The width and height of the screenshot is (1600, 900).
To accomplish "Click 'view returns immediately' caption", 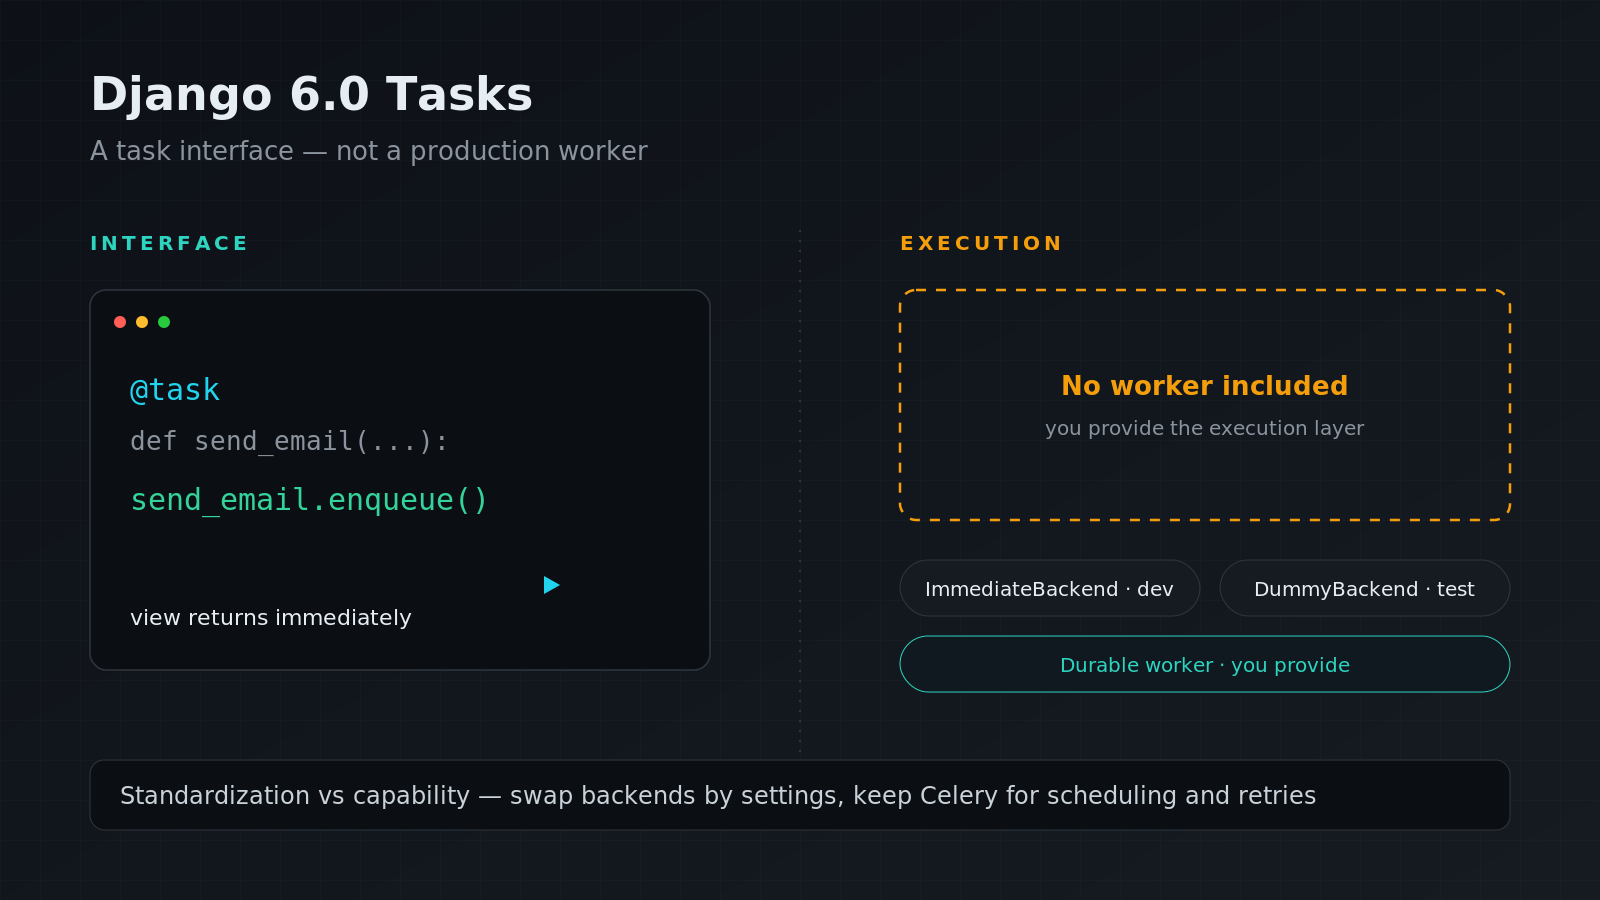I will pyautogui.click(x=271, y=618).
